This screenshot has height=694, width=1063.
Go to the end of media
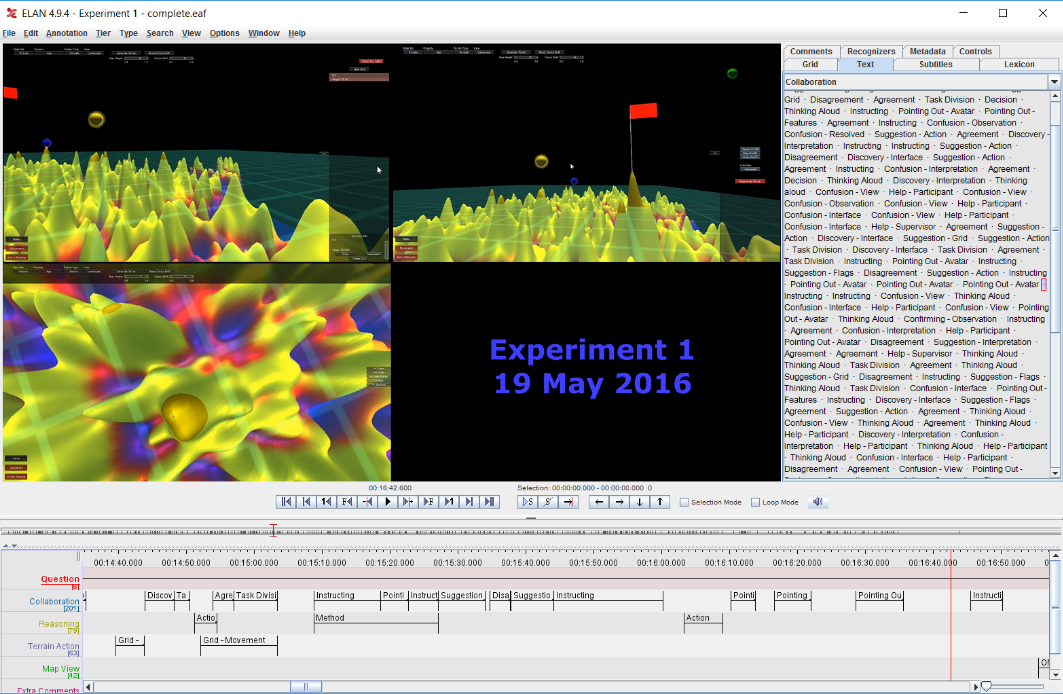point(489,502)
